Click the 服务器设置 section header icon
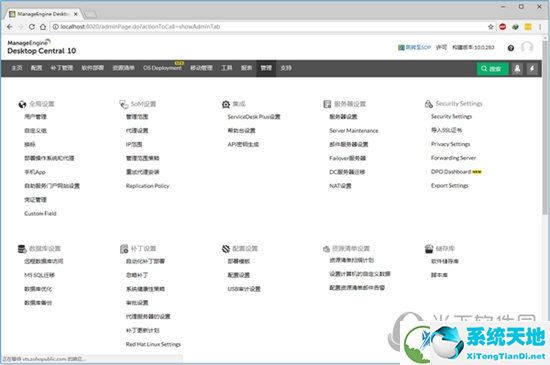 [x=327, y=104]
